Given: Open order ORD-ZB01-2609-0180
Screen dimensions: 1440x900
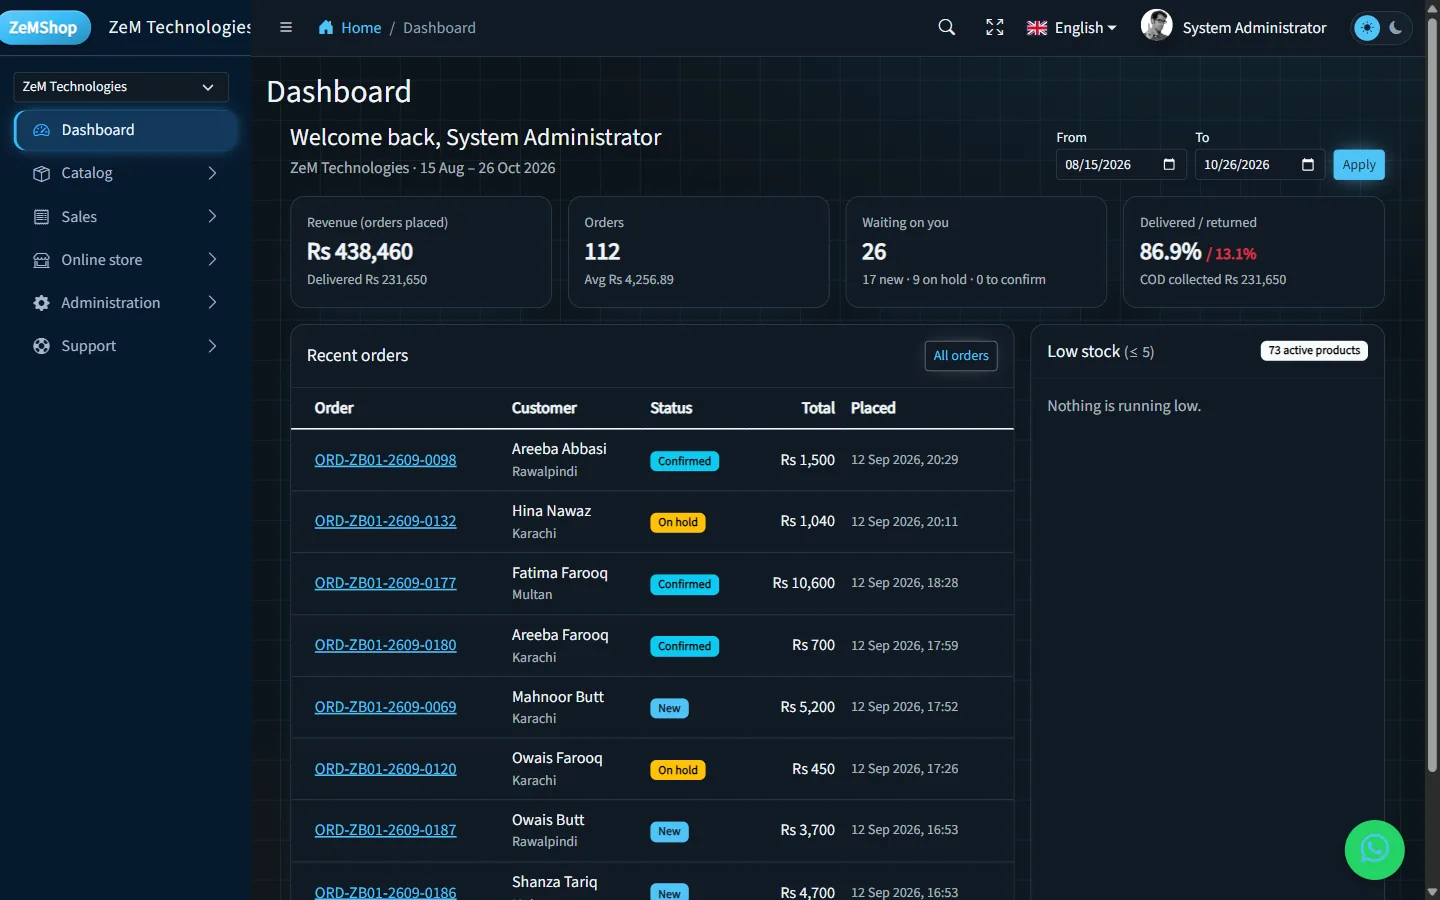Looking at the screenshot, I should coord(385,645).
